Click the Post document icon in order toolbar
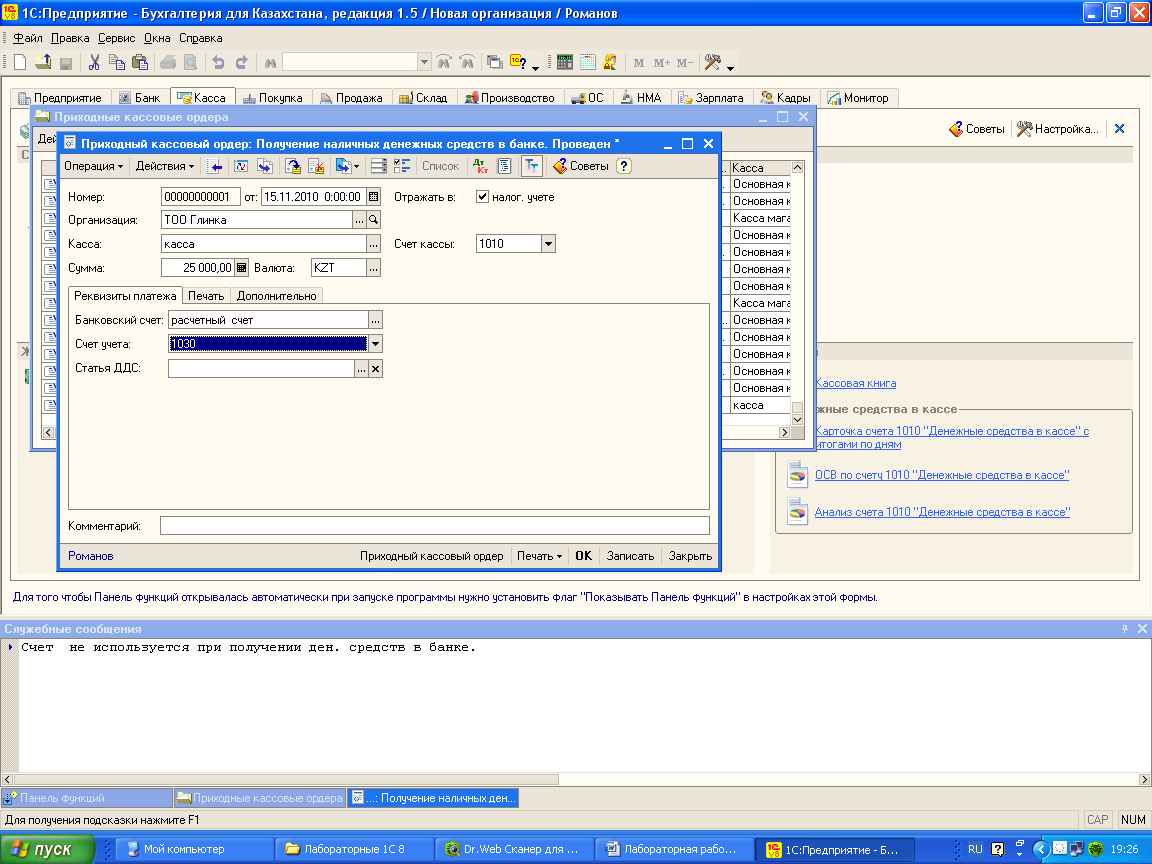The image size is (1152, 864). (x=293, y=166)
